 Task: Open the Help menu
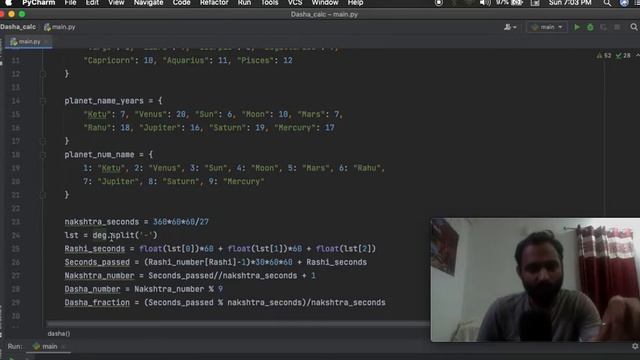click(x=356, y=3)
